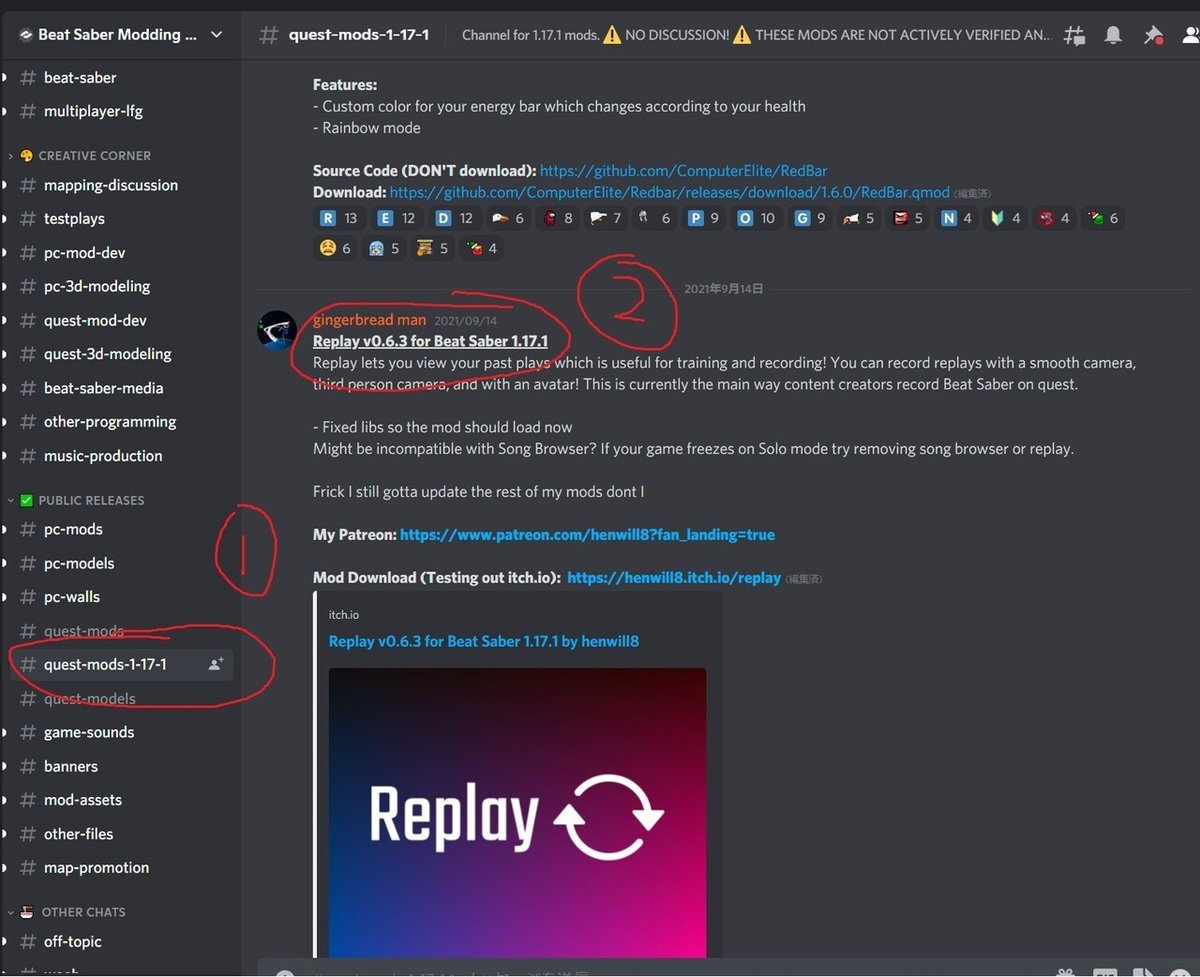Viewport: 1200px width, 977px height.
Task: Open embed title Replay v0.6.3 by henwill8
Action: [x=484, y=641]
